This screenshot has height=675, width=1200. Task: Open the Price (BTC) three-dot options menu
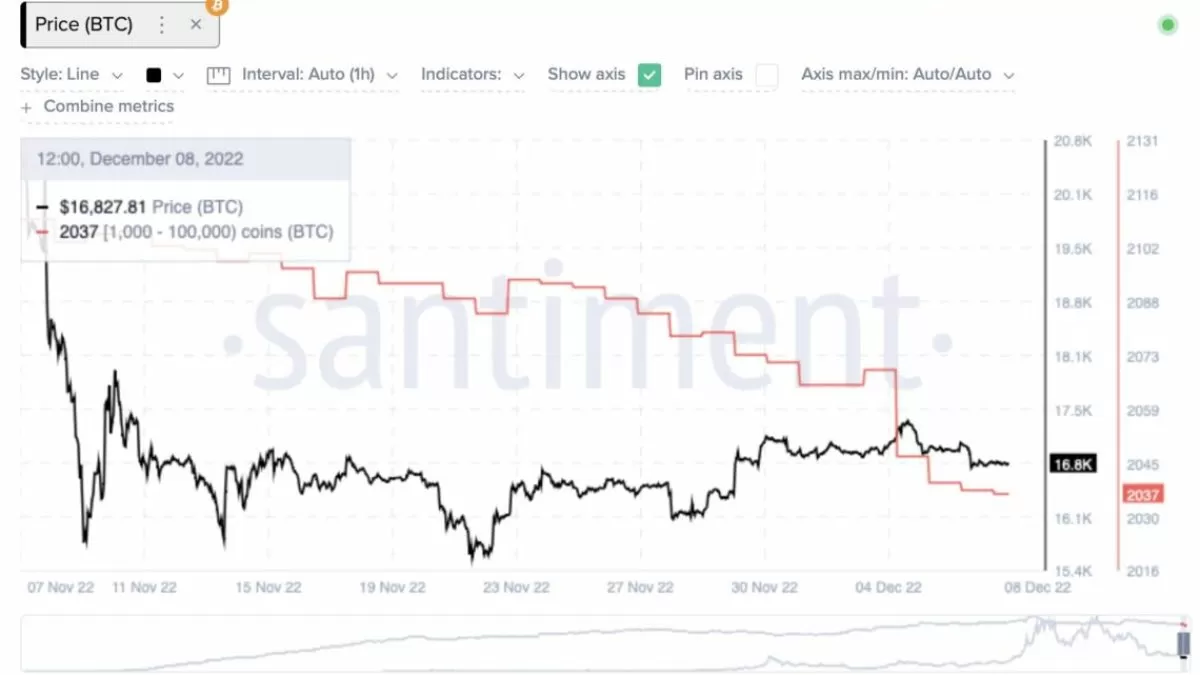(x=161, y=25)
